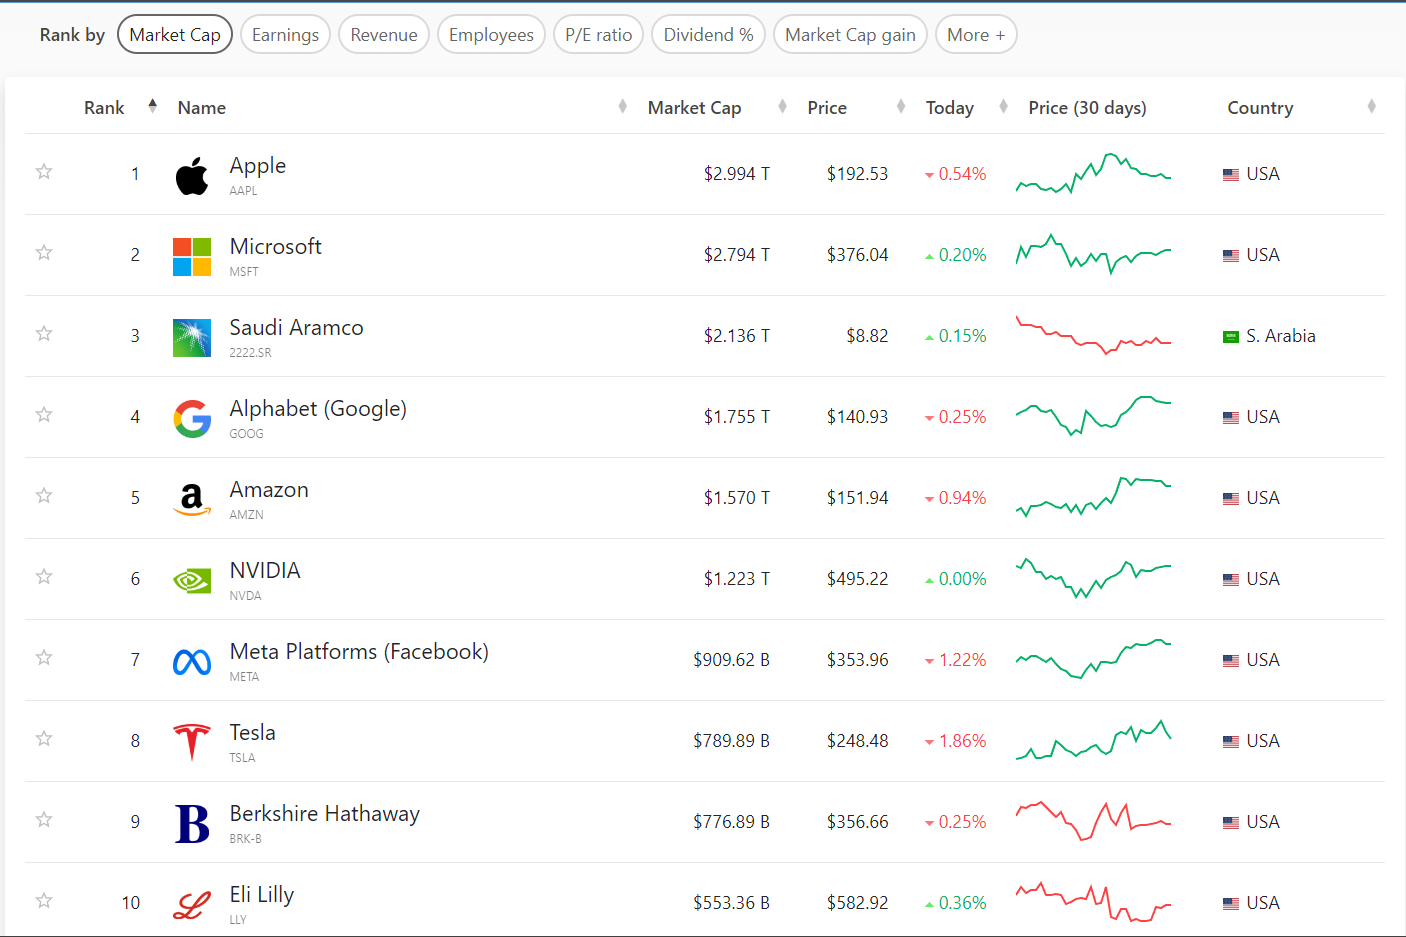Click the Tesla red T logo
This screenshot has height=937, width=1406.
click(x=192, y=742)
